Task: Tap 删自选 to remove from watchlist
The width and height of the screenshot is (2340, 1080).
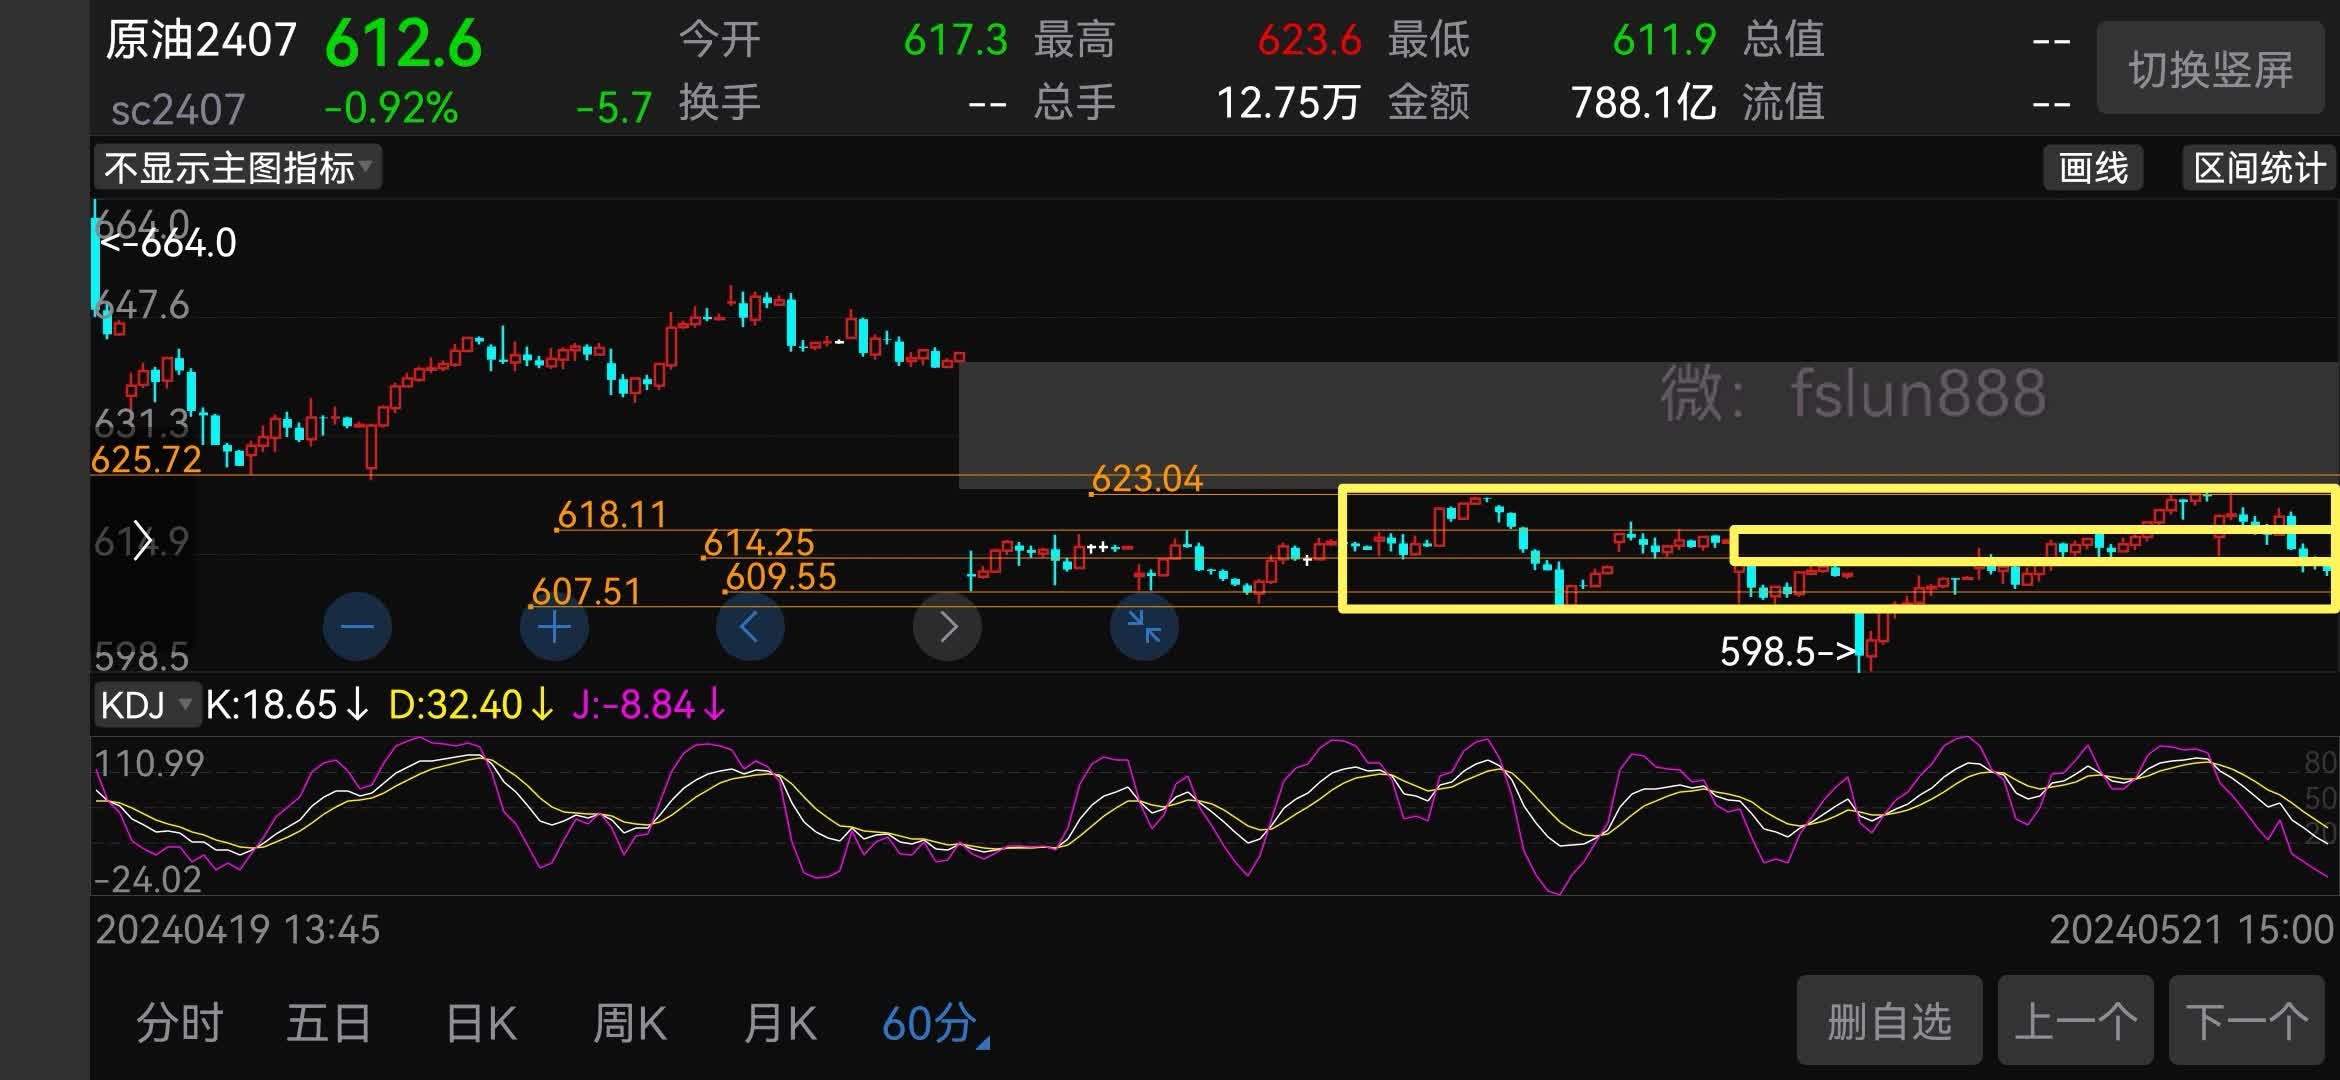Action: coord(1889,1022)
